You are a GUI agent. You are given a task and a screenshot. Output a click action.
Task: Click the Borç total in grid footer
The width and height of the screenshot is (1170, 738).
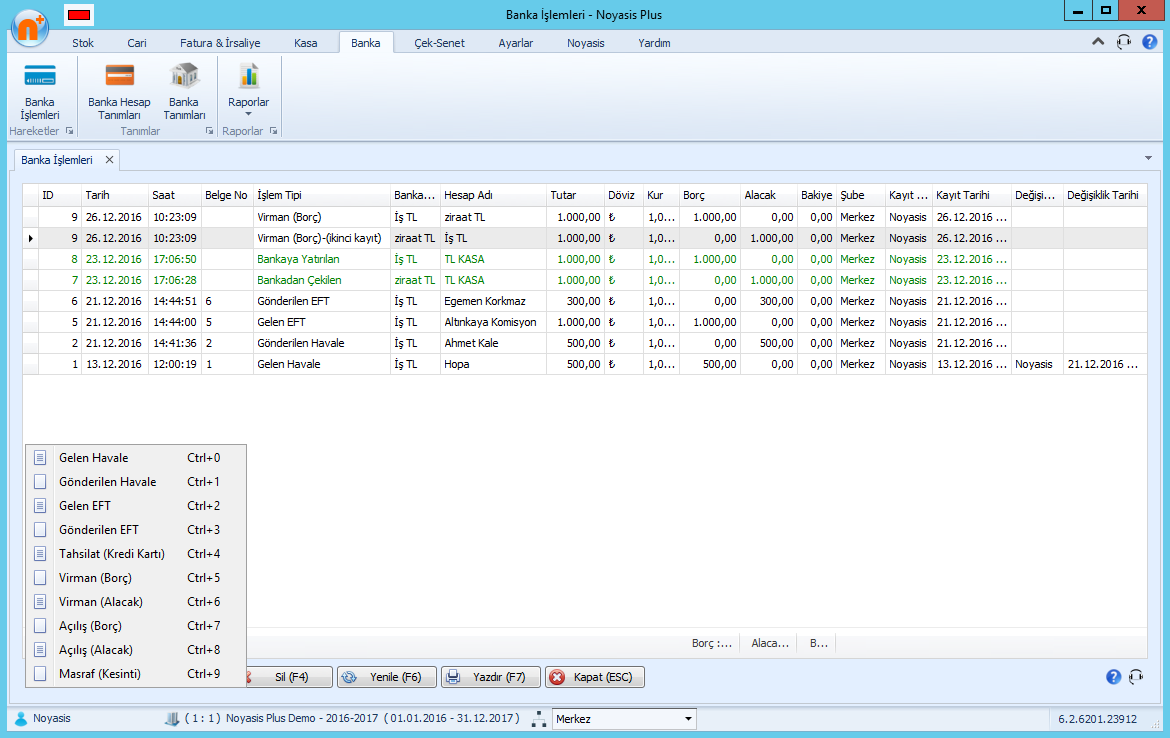[x=712, y=642]
